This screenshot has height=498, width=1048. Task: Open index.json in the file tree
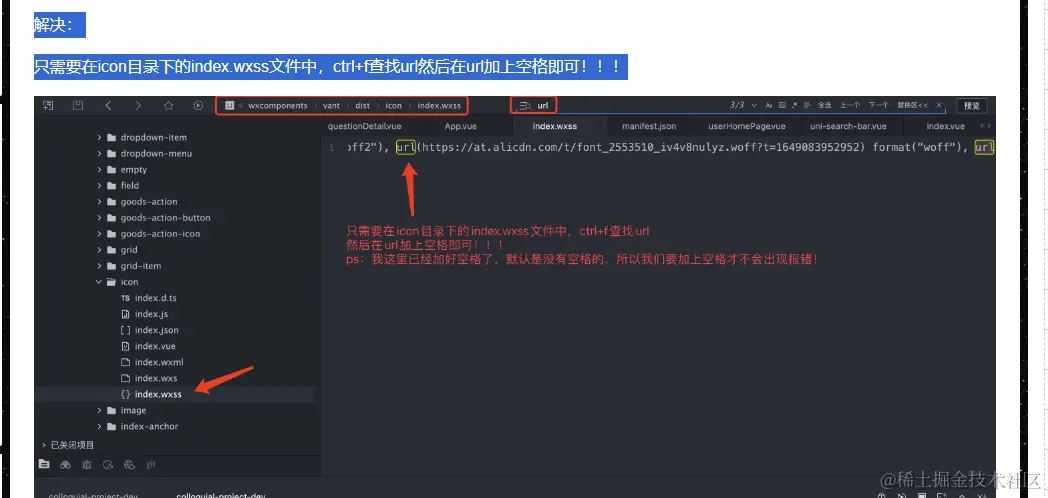click(156, 330)
